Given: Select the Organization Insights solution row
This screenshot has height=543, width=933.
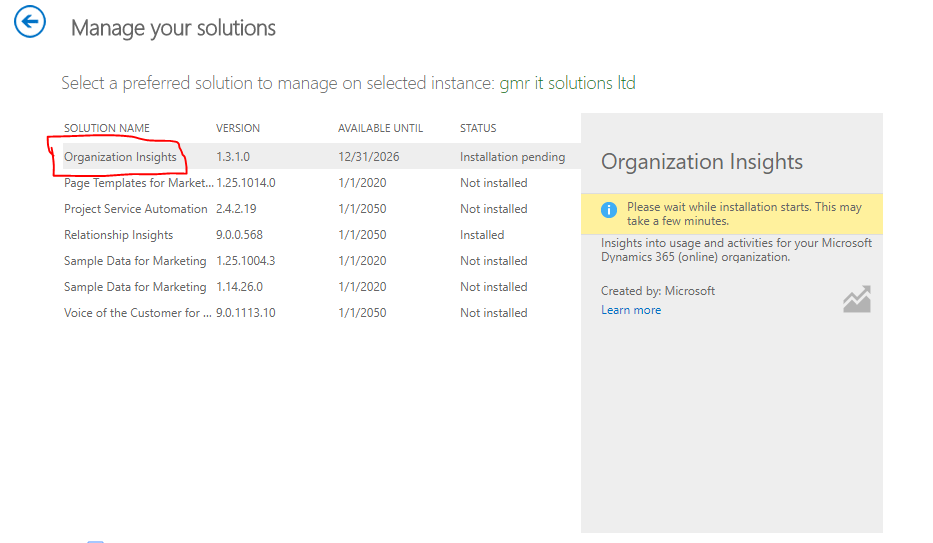Looking at the screenshot, I should [120, 157].
